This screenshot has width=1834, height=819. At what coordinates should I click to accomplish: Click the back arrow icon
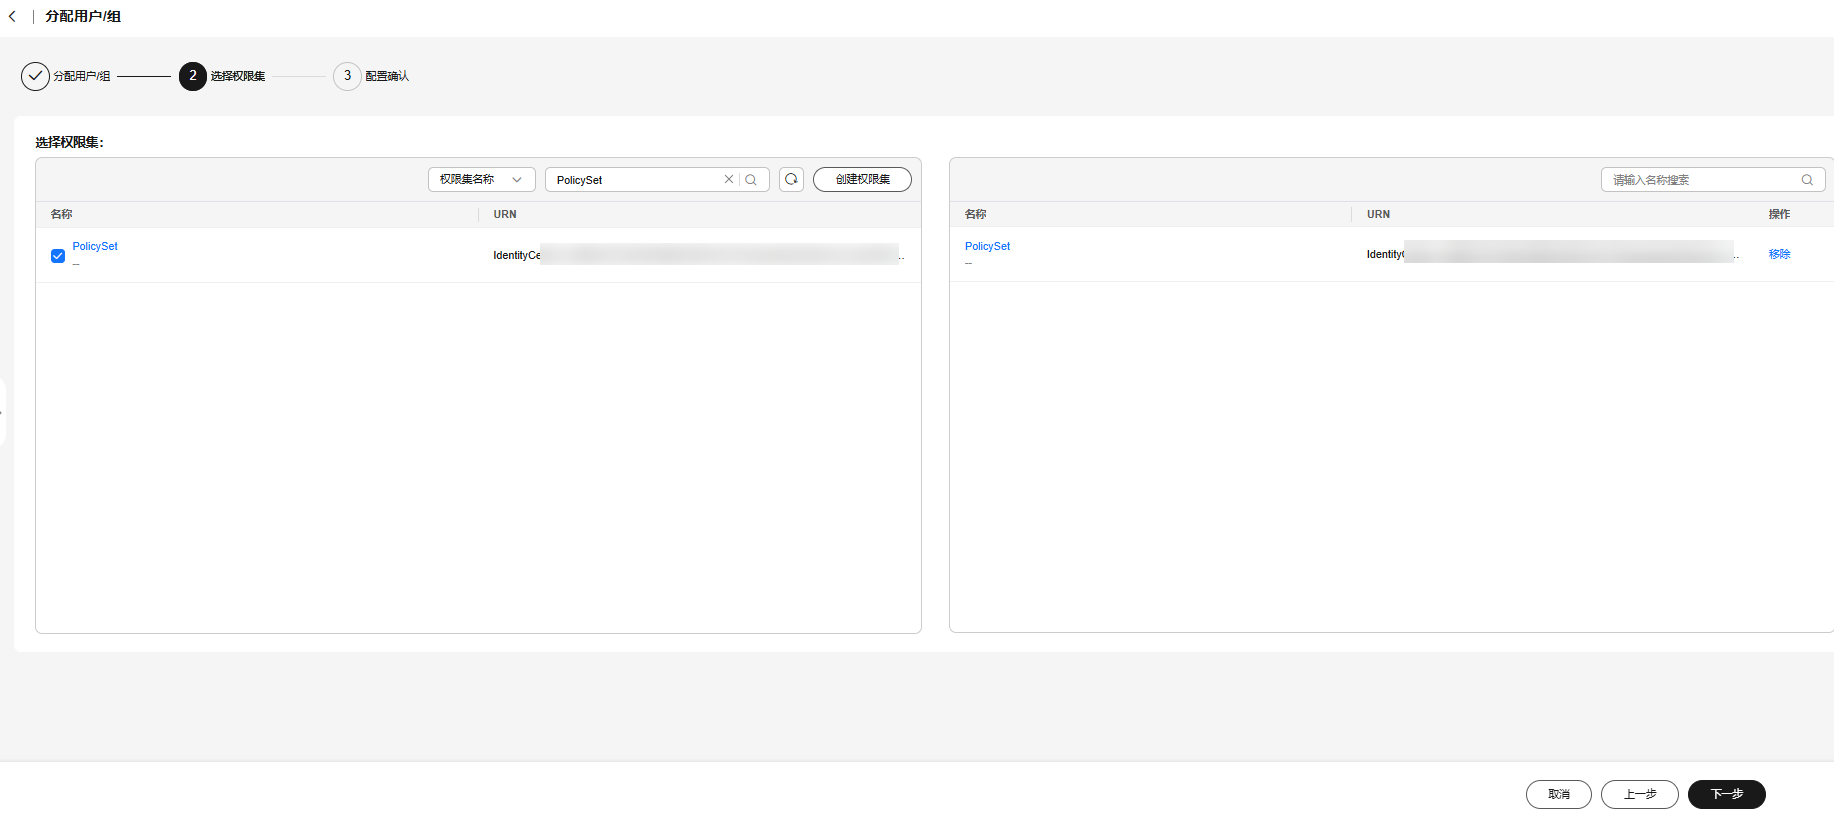click(12, 16)
